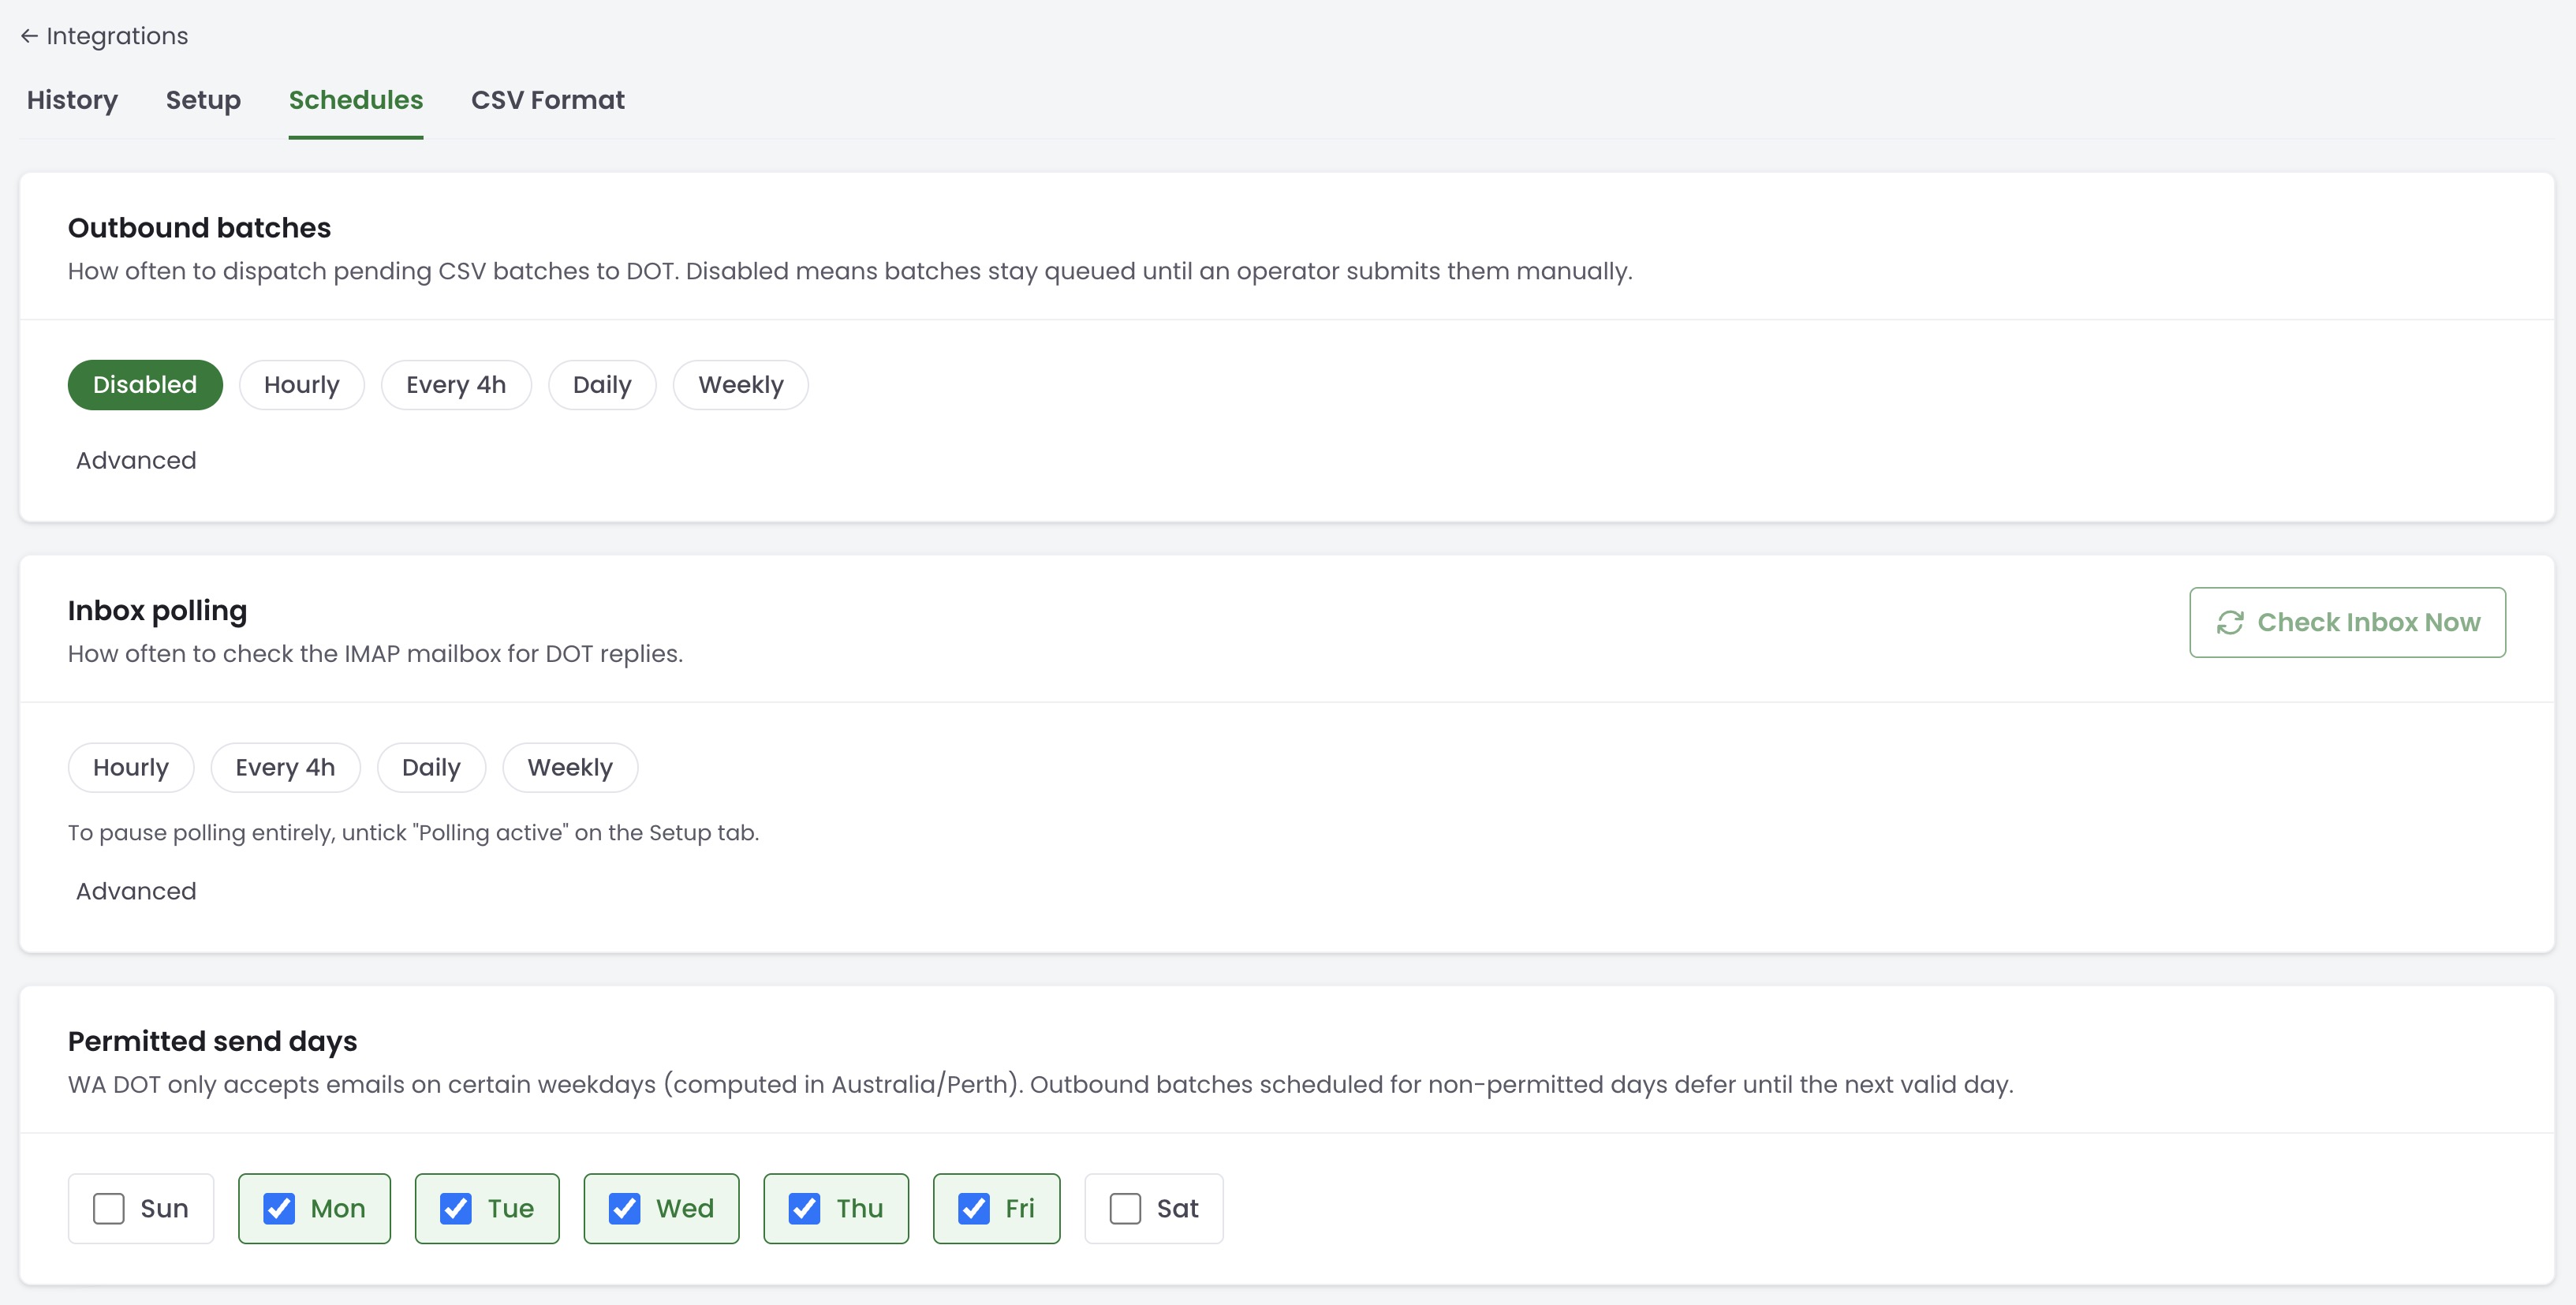The height and width of the screenshot is (1305, 2576).
Task: Select Disabled for outbound batches
Action: click(x=145, y=385)
